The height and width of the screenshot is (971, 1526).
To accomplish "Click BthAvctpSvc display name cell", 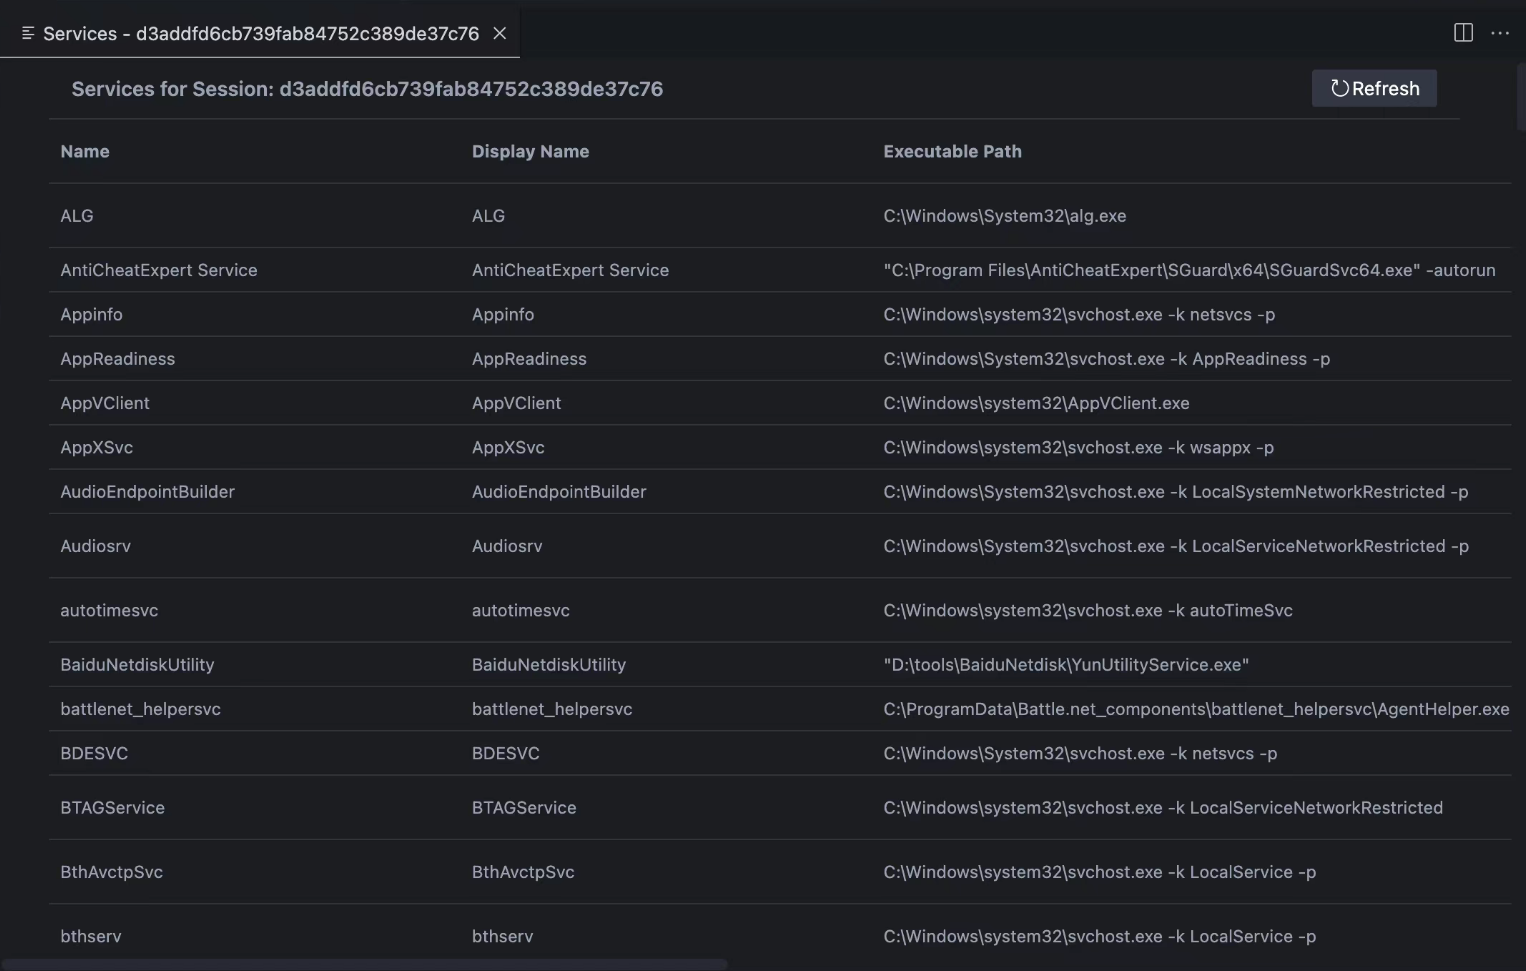I will (x=523, y=872).
